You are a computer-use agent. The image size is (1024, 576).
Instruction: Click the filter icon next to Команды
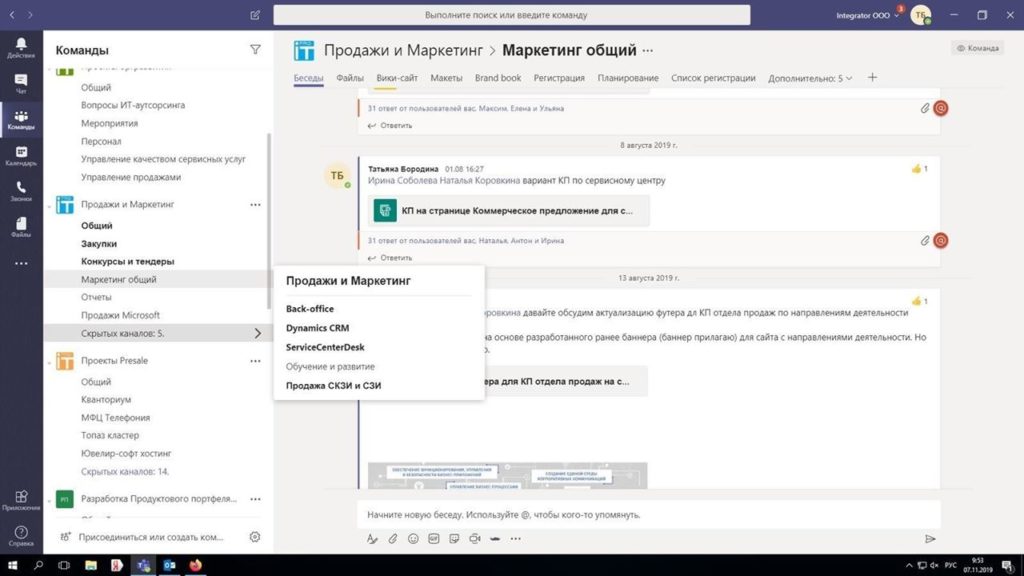(x=255, y=50)
